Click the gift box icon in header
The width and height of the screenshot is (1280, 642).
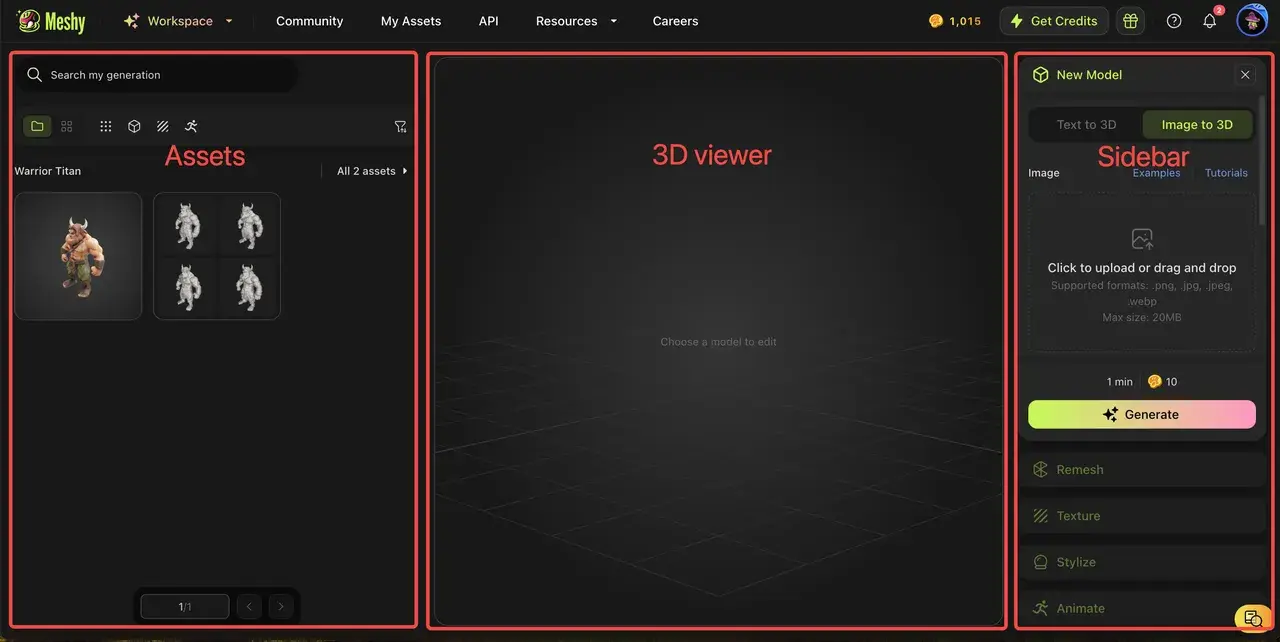click(1131, 21)
